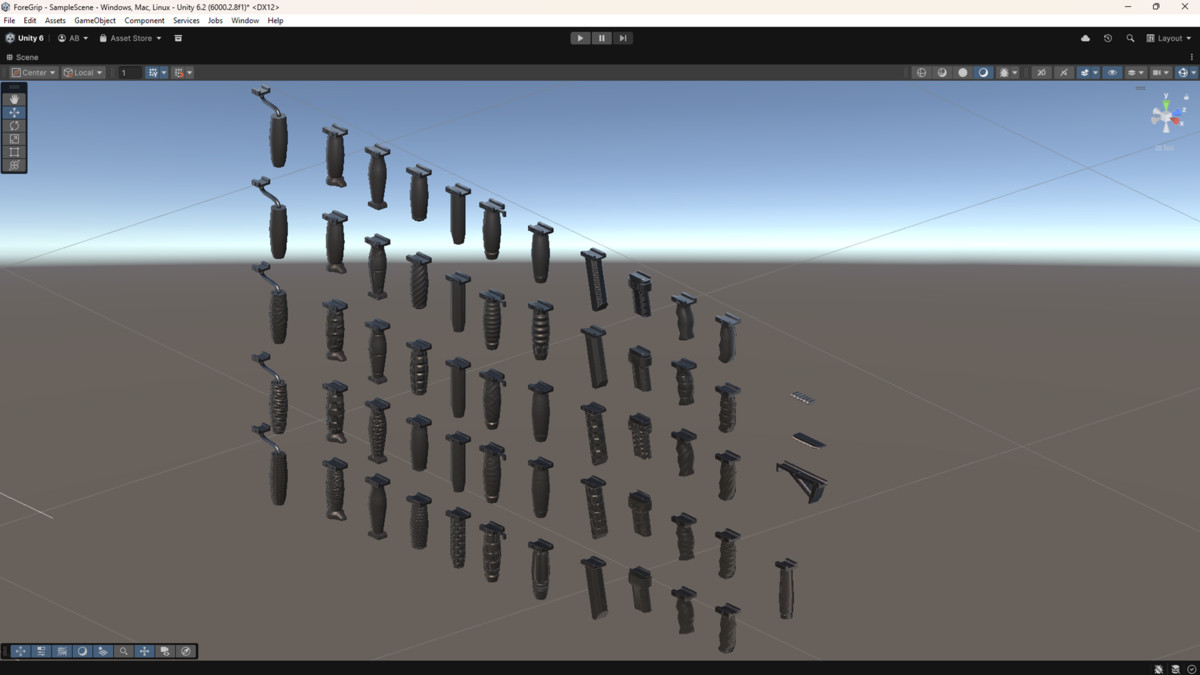Select the Hand view tool

(x=13, y=98)
